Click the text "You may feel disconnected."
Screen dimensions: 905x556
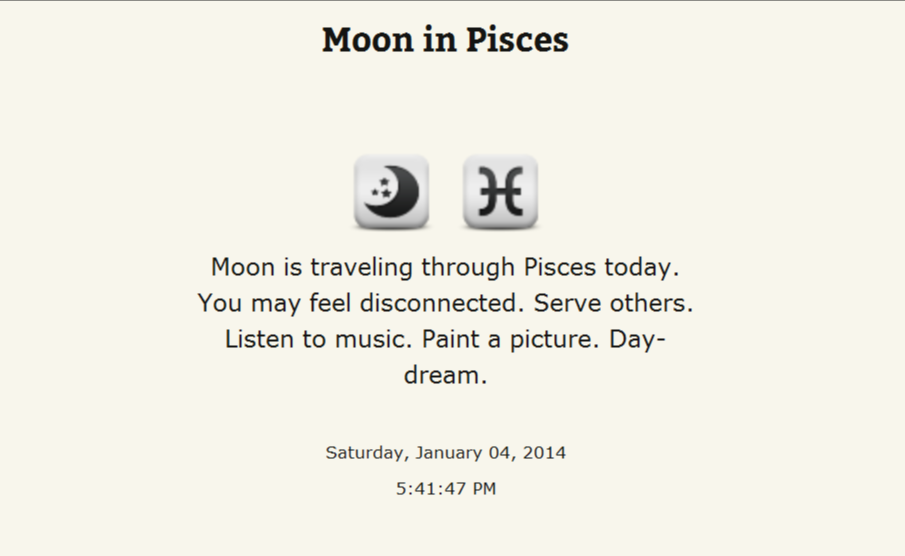point(361,303)
